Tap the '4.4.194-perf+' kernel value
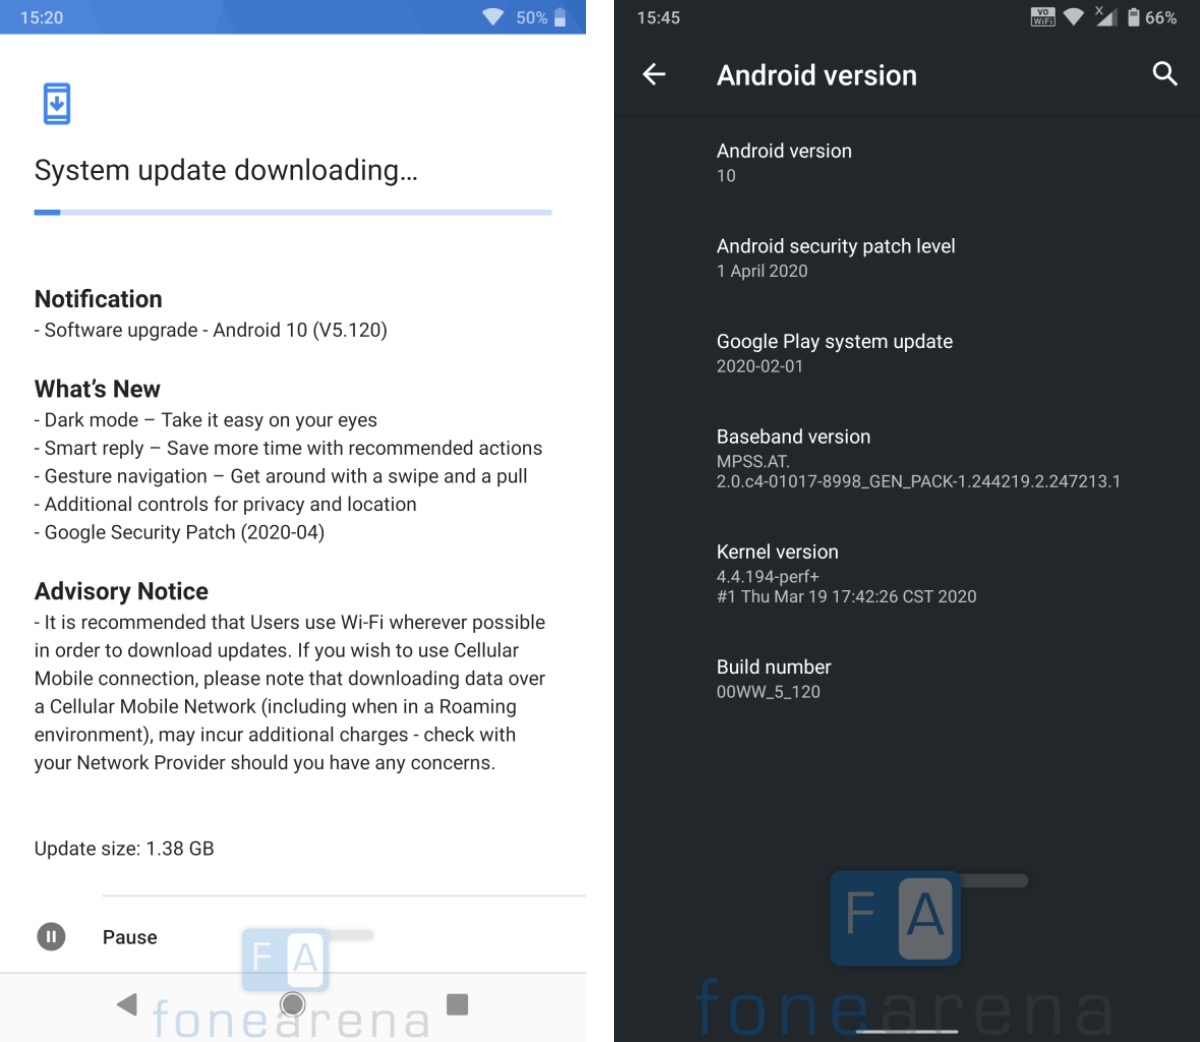This screenshot has height=1042, width=1200. pos(768,577)
